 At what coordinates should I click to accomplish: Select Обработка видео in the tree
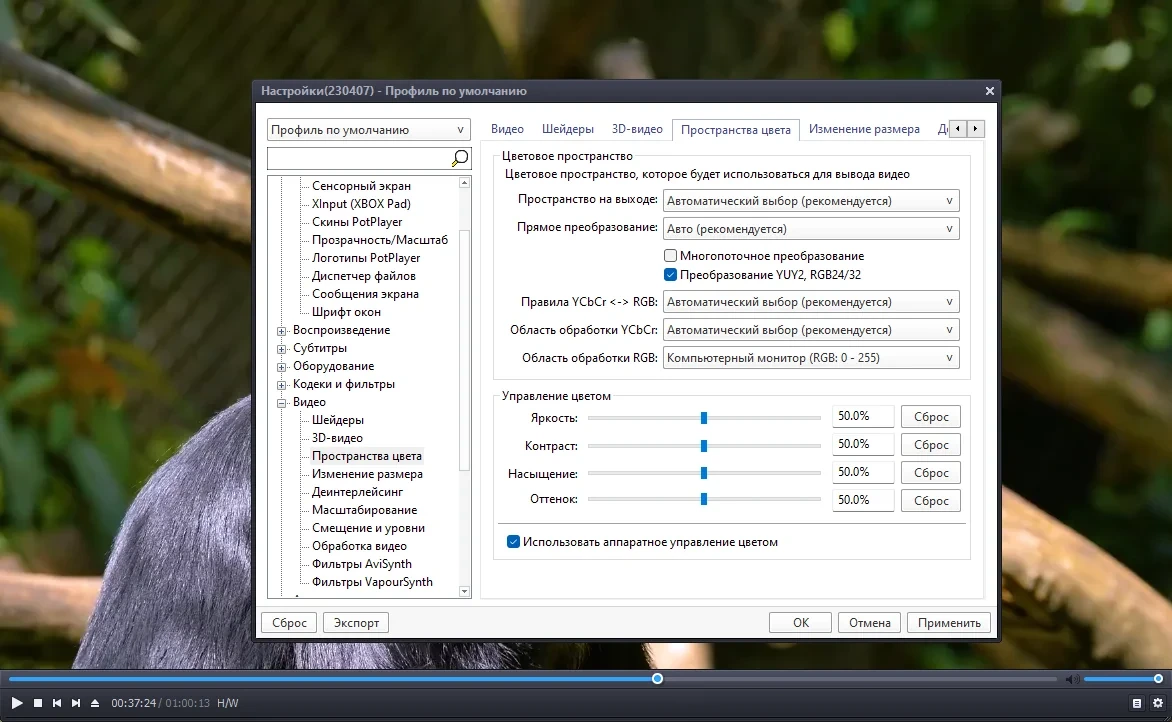pyautogui.click(x=359, y=546)
